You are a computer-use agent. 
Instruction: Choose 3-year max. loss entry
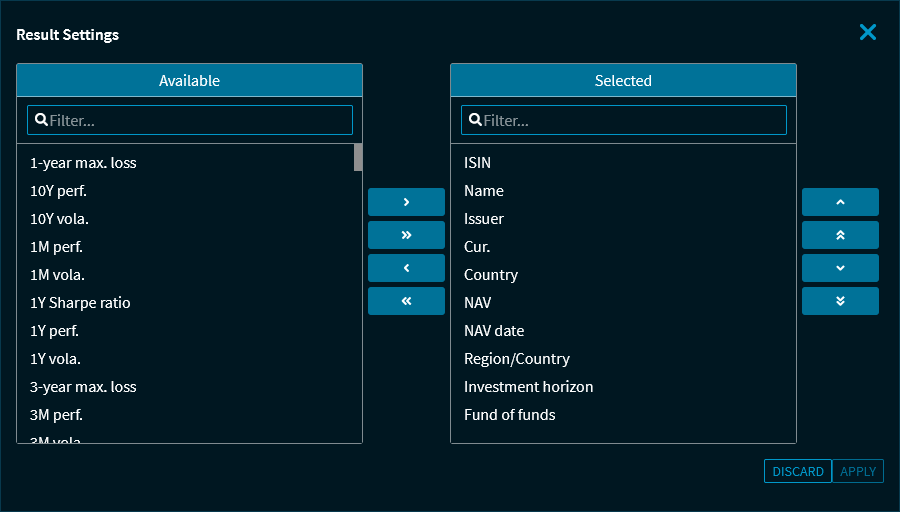pos(83,387)
